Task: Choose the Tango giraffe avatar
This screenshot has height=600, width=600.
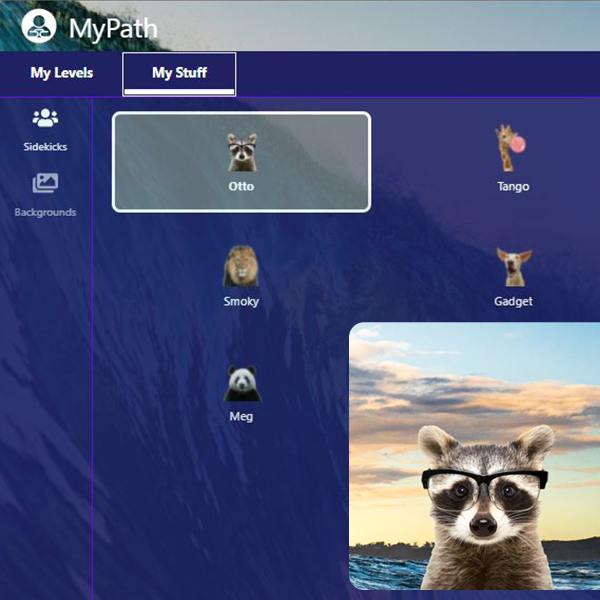Action: click(512, 149)
